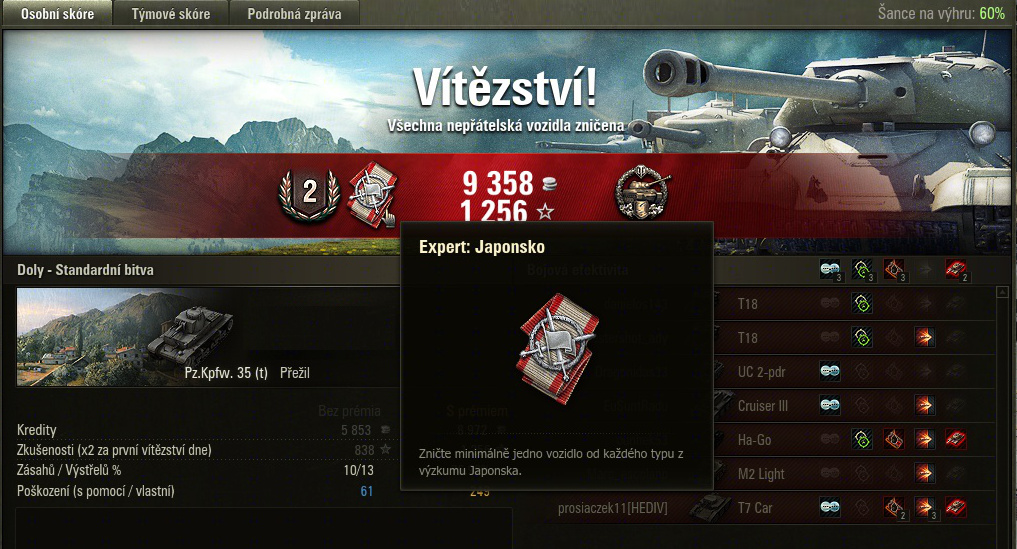Click the Expert: Japonsko ribbon medal in banner

click(x=372, y=193)
